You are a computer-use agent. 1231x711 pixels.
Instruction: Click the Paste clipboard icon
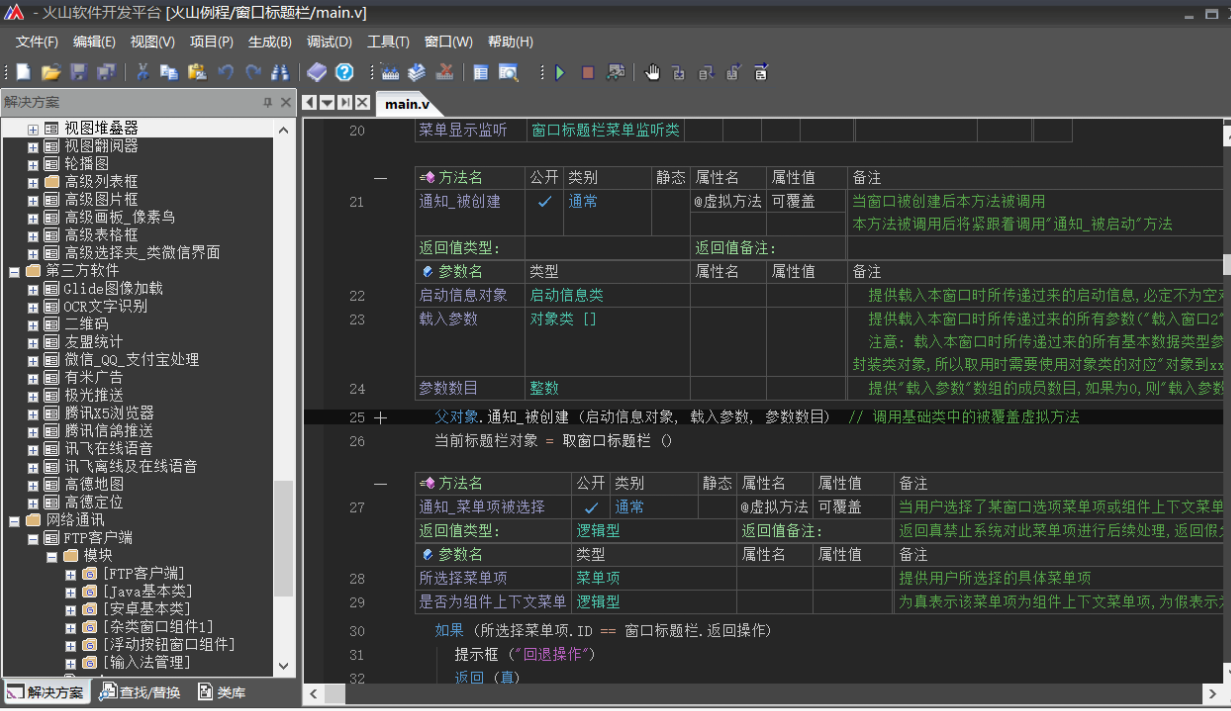point(197,72)
